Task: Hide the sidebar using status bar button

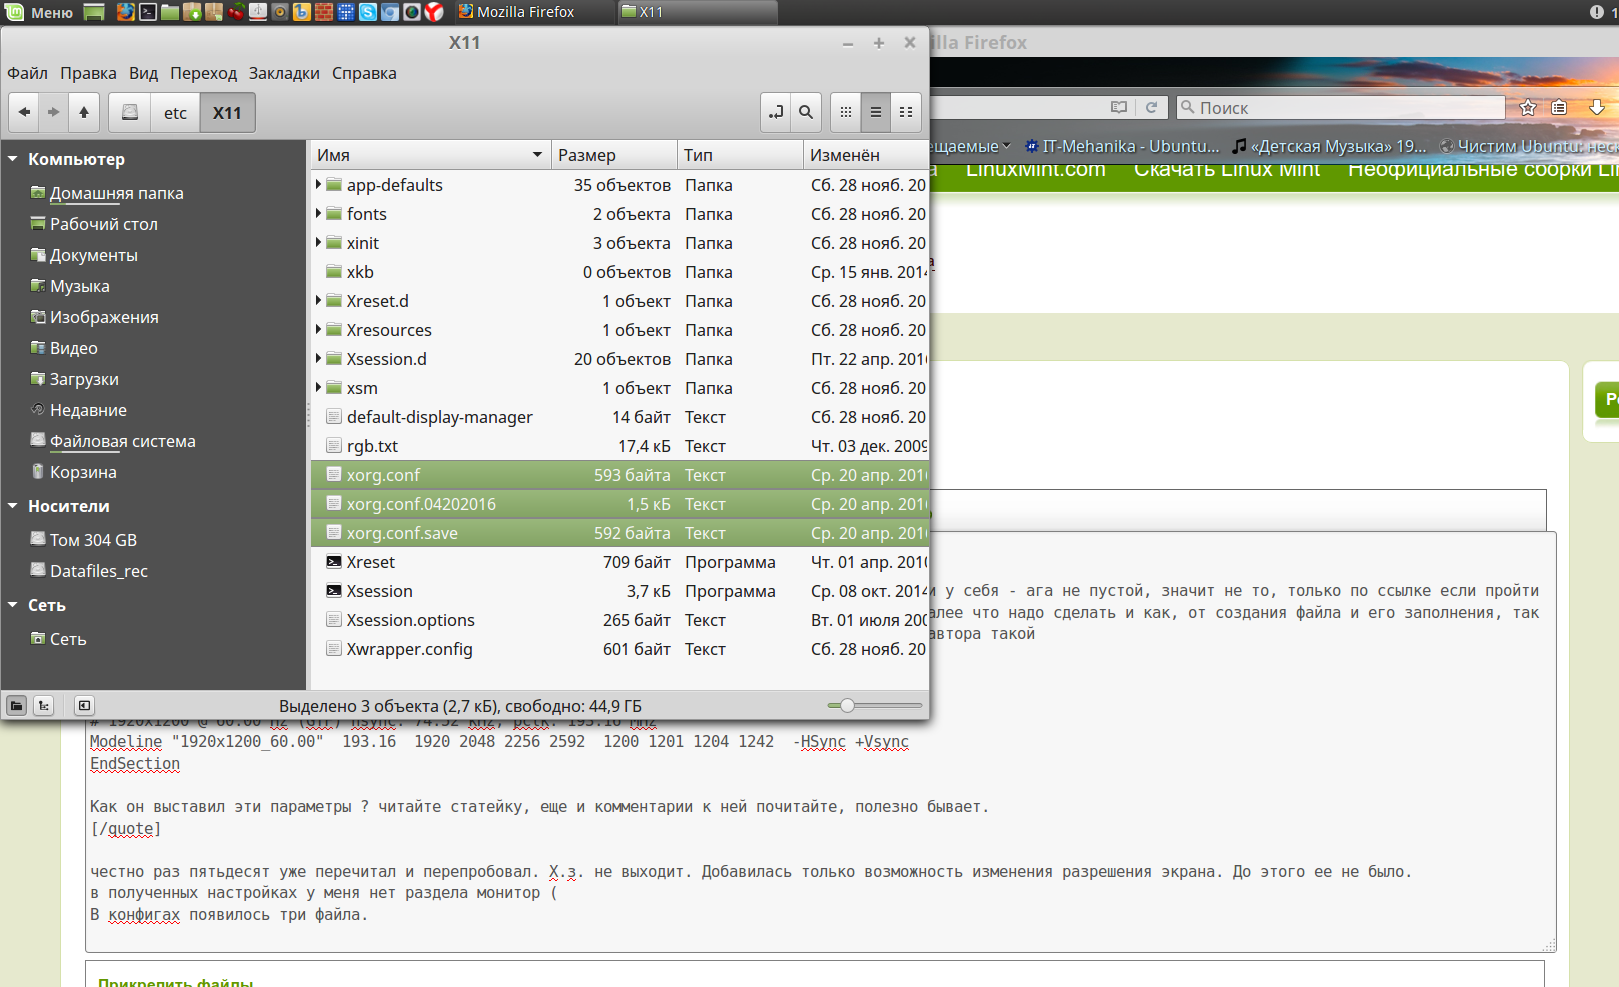Action: pos(84,706)
